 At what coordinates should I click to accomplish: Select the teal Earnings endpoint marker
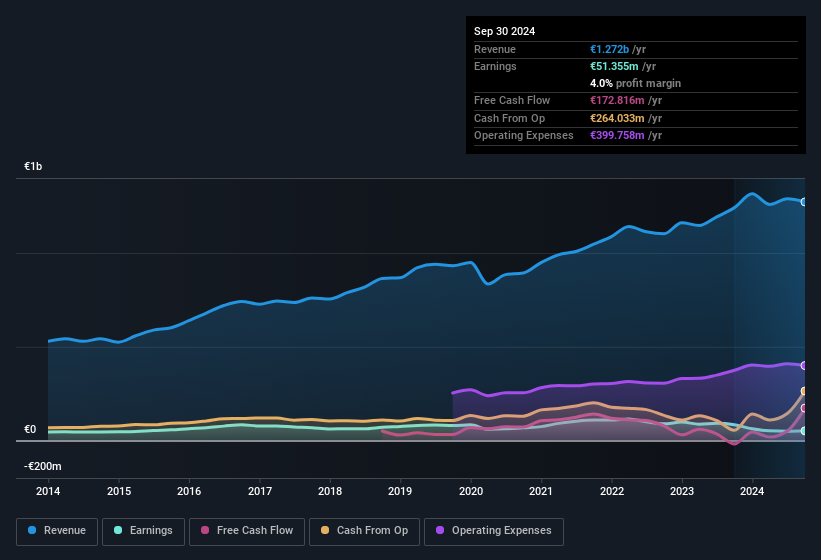(803, 431)
